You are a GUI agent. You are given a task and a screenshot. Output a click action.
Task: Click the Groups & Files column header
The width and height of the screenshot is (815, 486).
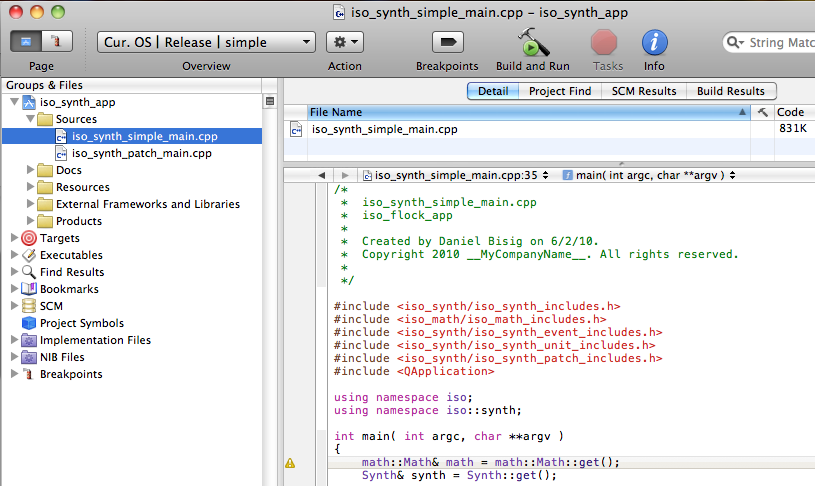point(132,85)
